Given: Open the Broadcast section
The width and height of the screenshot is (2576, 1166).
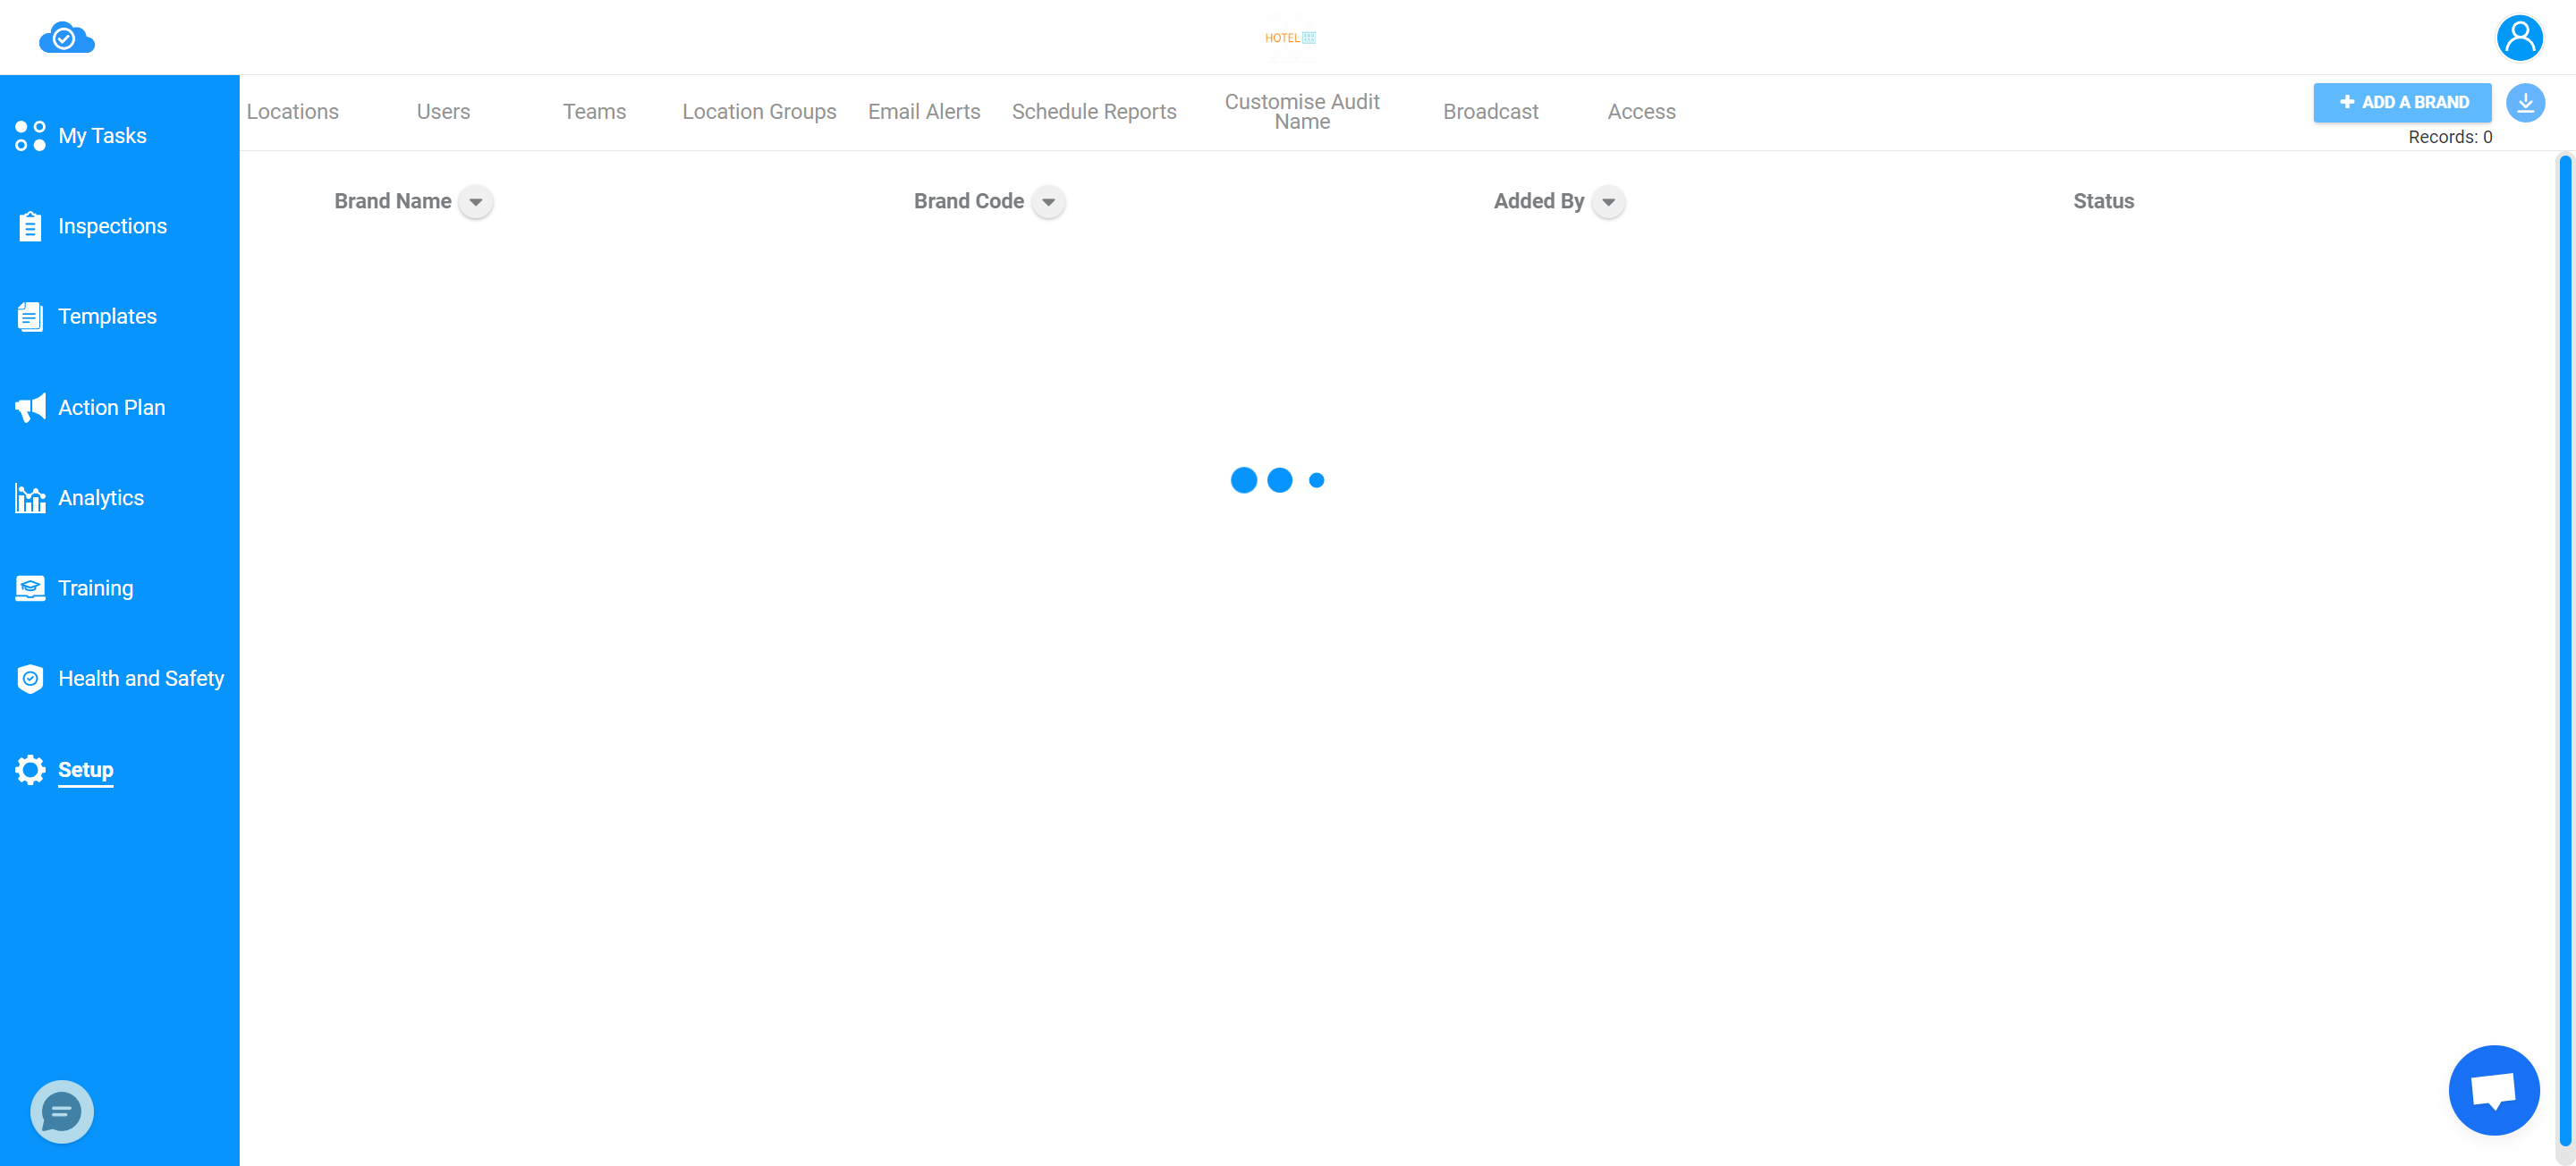Looking at the screenshot, I should [1490, 112].
